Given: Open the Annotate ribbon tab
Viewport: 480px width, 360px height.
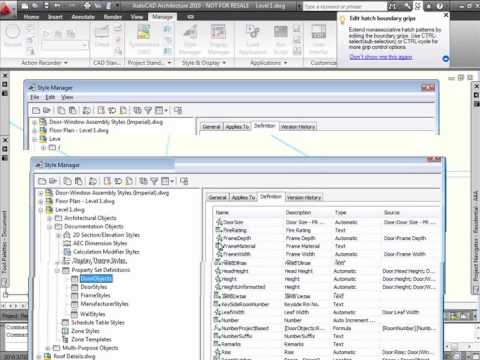Looking at the screenshot, I should coord(83,17).
